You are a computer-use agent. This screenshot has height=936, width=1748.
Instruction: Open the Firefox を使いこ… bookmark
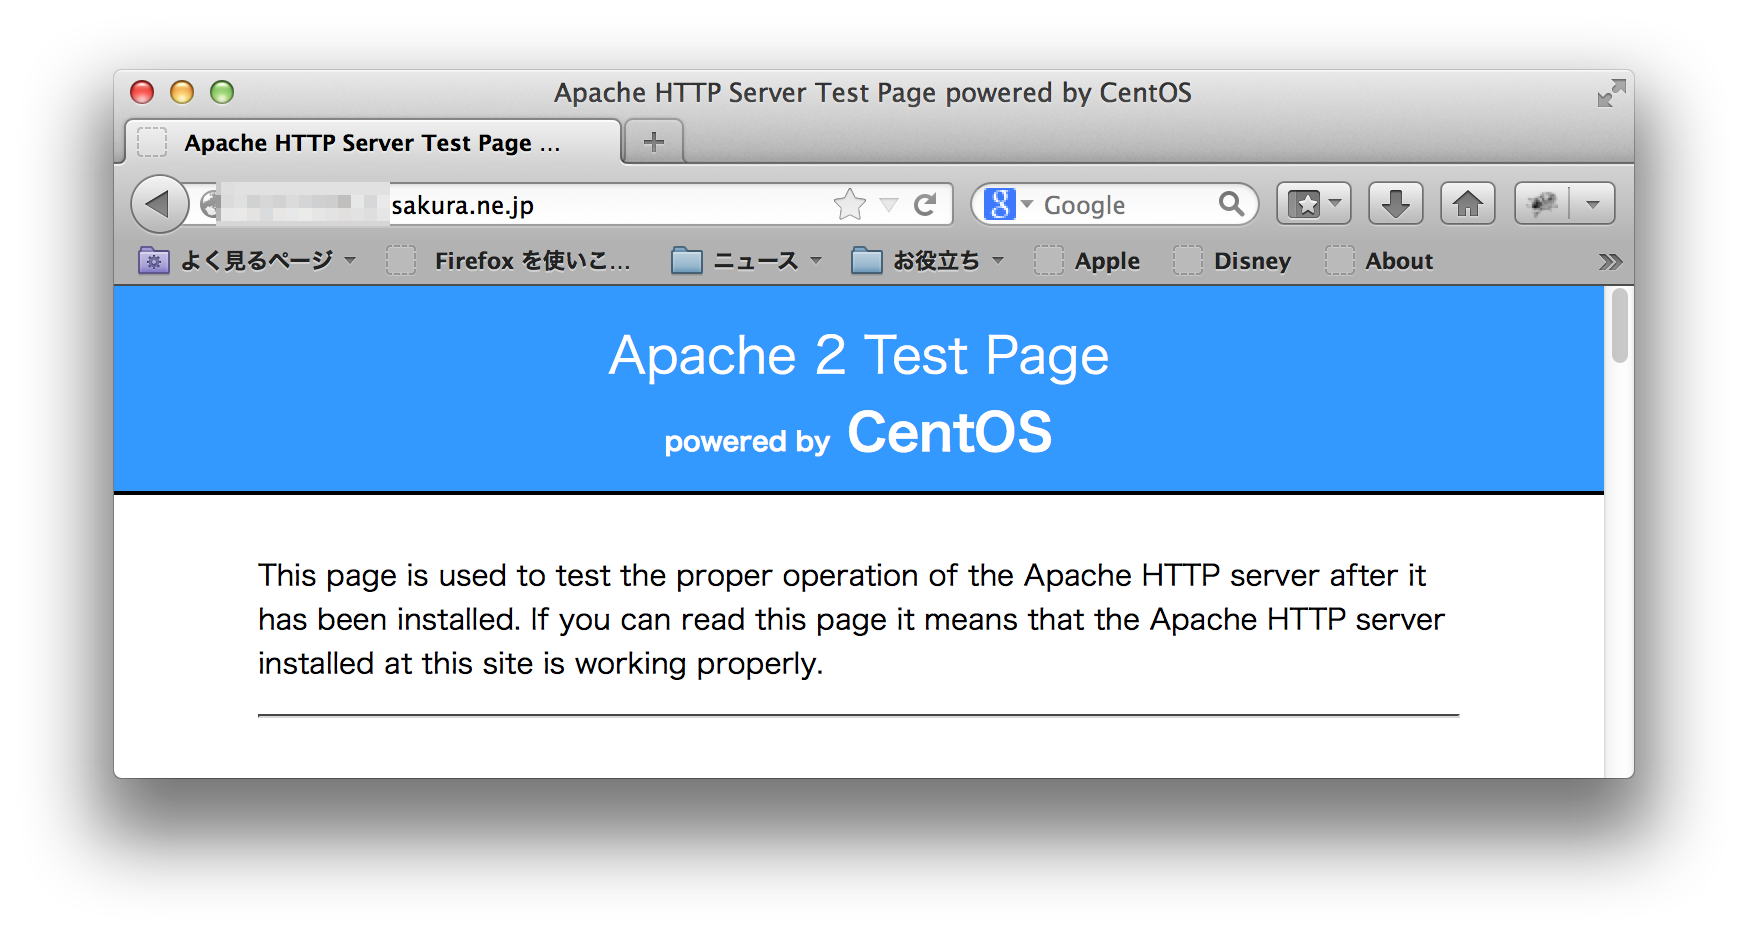pyautogui.click(x=509, y=261)
